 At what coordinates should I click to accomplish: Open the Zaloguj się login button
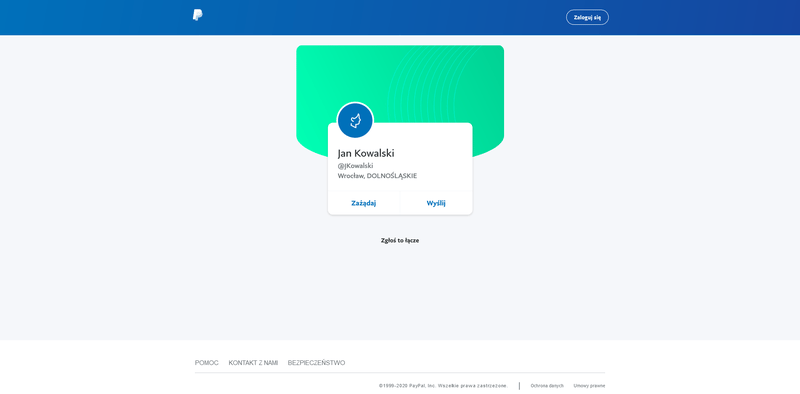pyautogui.click(x=587, y=17)
